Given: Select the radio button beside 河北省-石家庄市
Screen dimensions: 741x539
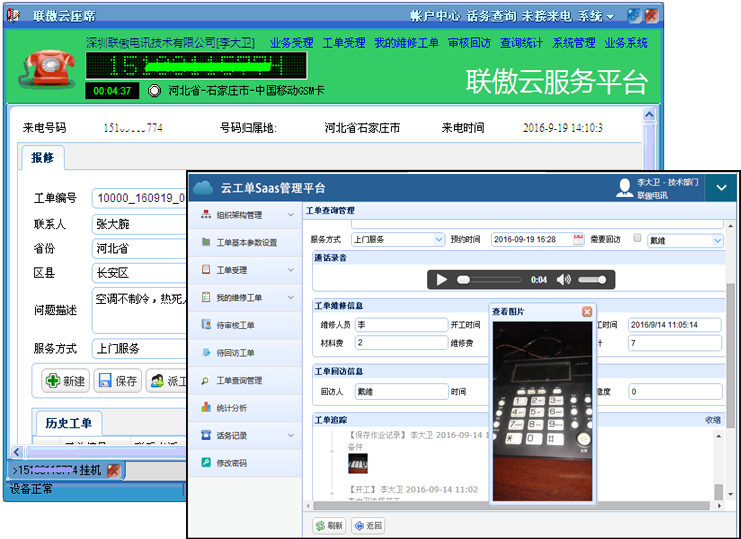Looking at the screenshot, I should pos(154,91).
